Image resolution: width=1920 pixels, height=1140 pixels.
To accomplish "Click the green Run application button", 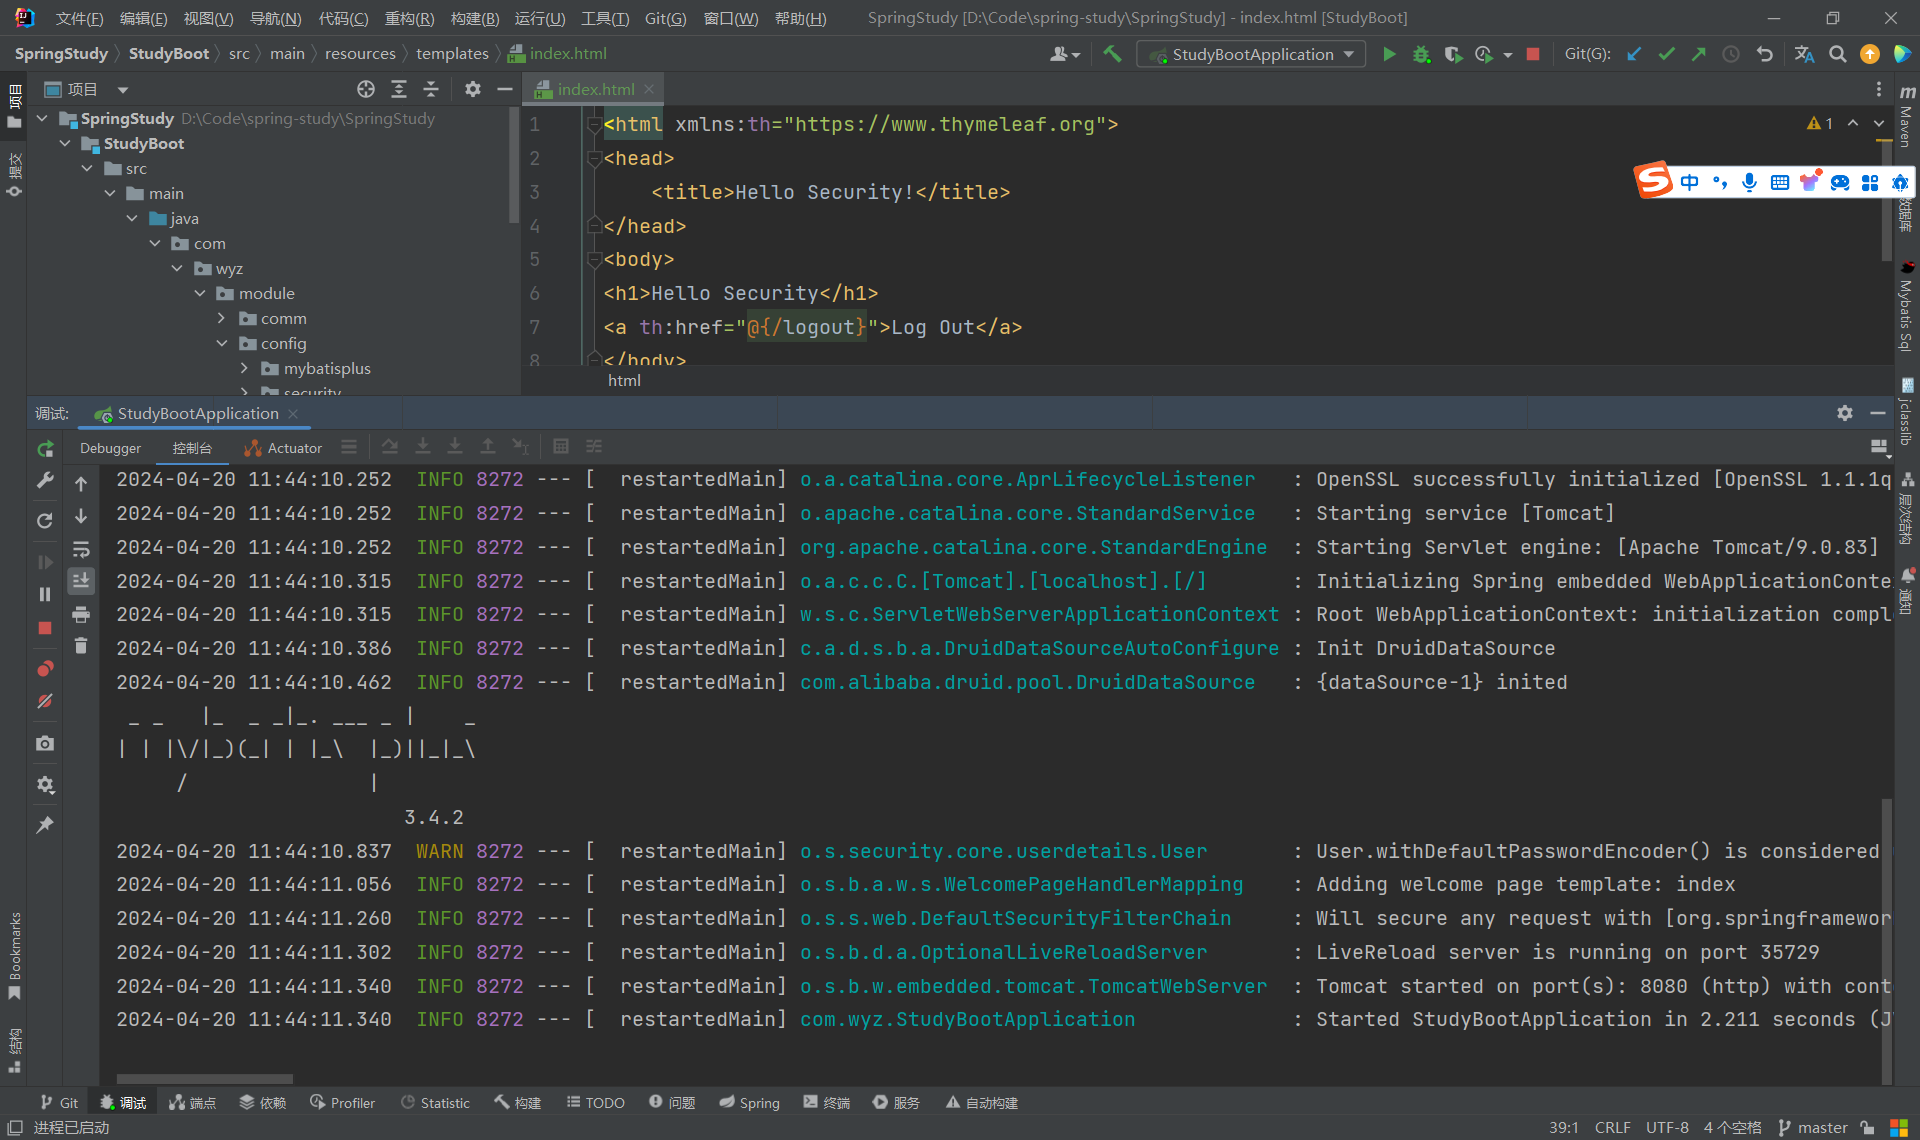I will click(1389, 54).
